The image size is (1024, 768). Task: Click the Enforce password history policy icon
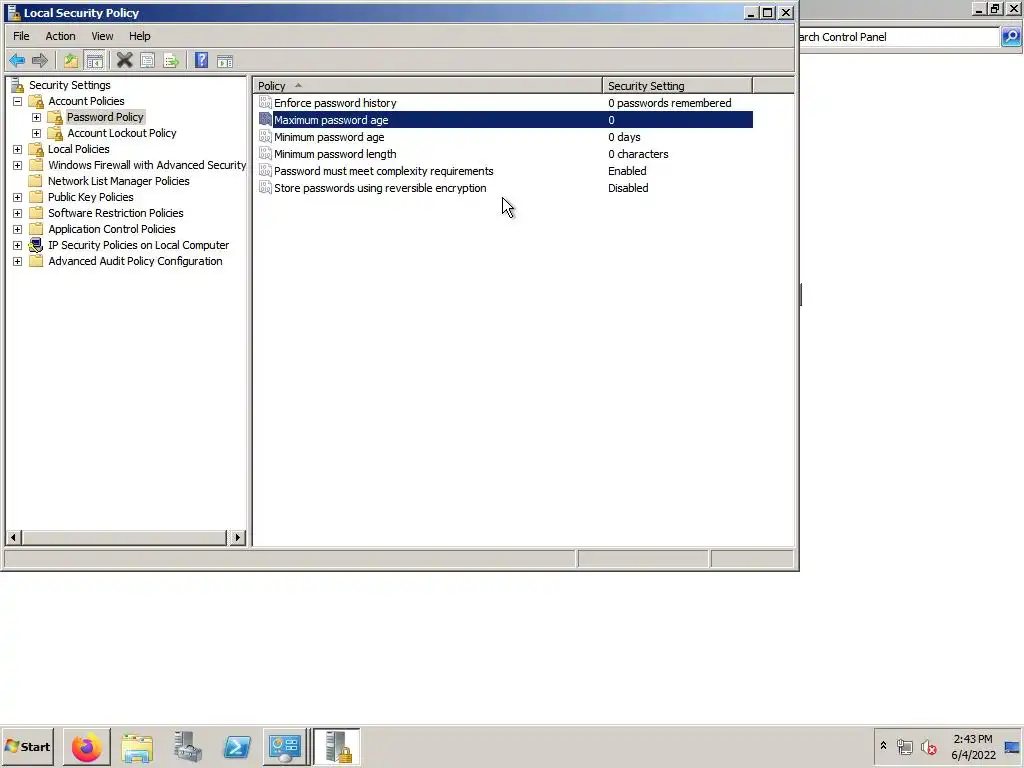tap(265, 103)
